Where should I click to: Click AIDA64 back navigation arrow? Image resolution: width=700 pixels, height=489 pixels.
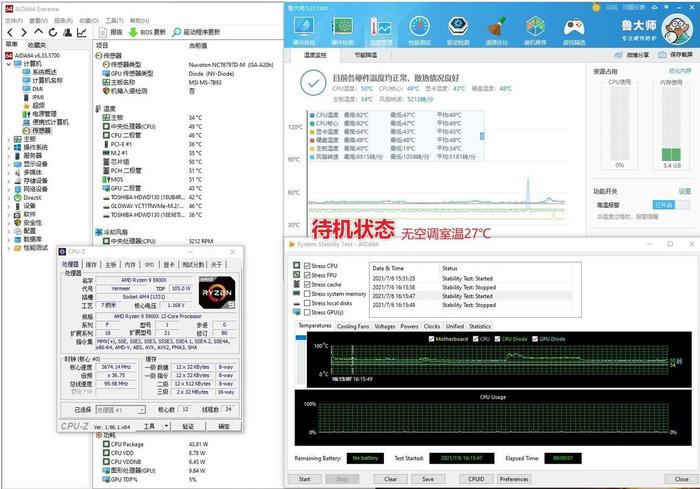pos(10,32)
